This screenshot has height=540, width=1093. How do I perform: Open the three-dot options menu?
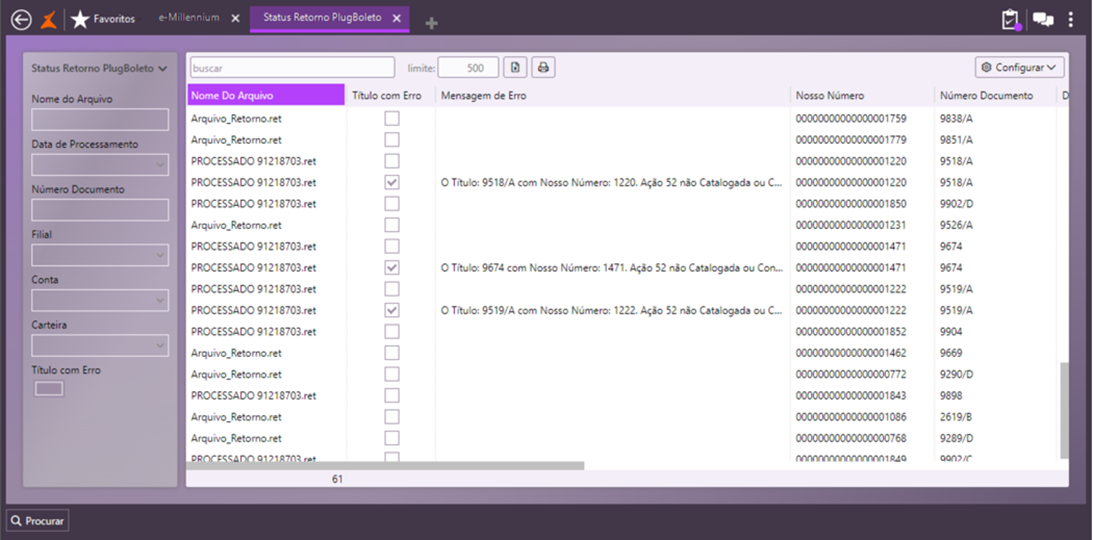[1071, 20]
